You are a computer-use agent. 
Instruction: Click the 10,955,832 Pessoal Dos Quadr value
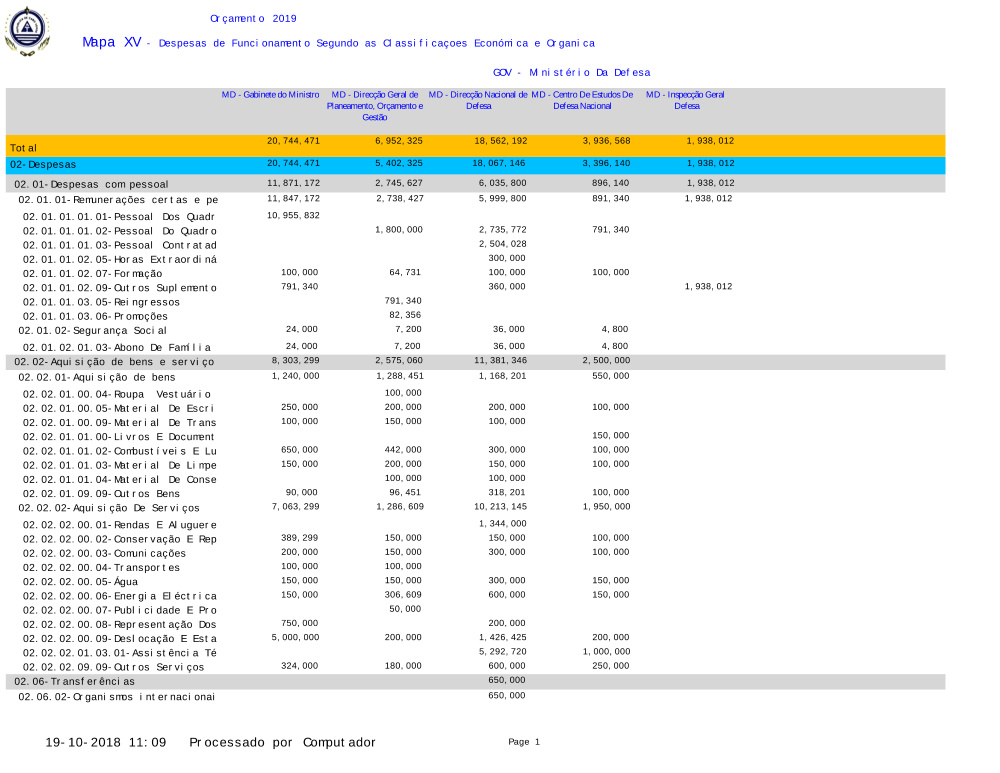293,215
